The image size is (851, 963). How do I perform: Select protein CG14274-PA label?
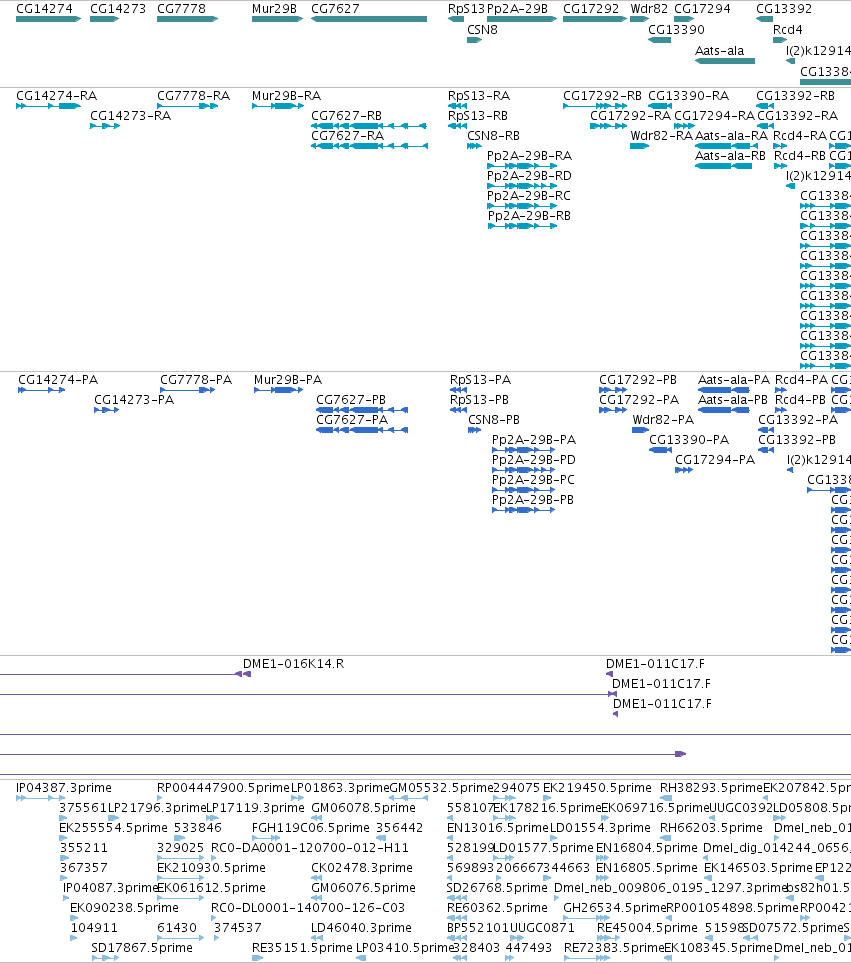click(58, 380)
